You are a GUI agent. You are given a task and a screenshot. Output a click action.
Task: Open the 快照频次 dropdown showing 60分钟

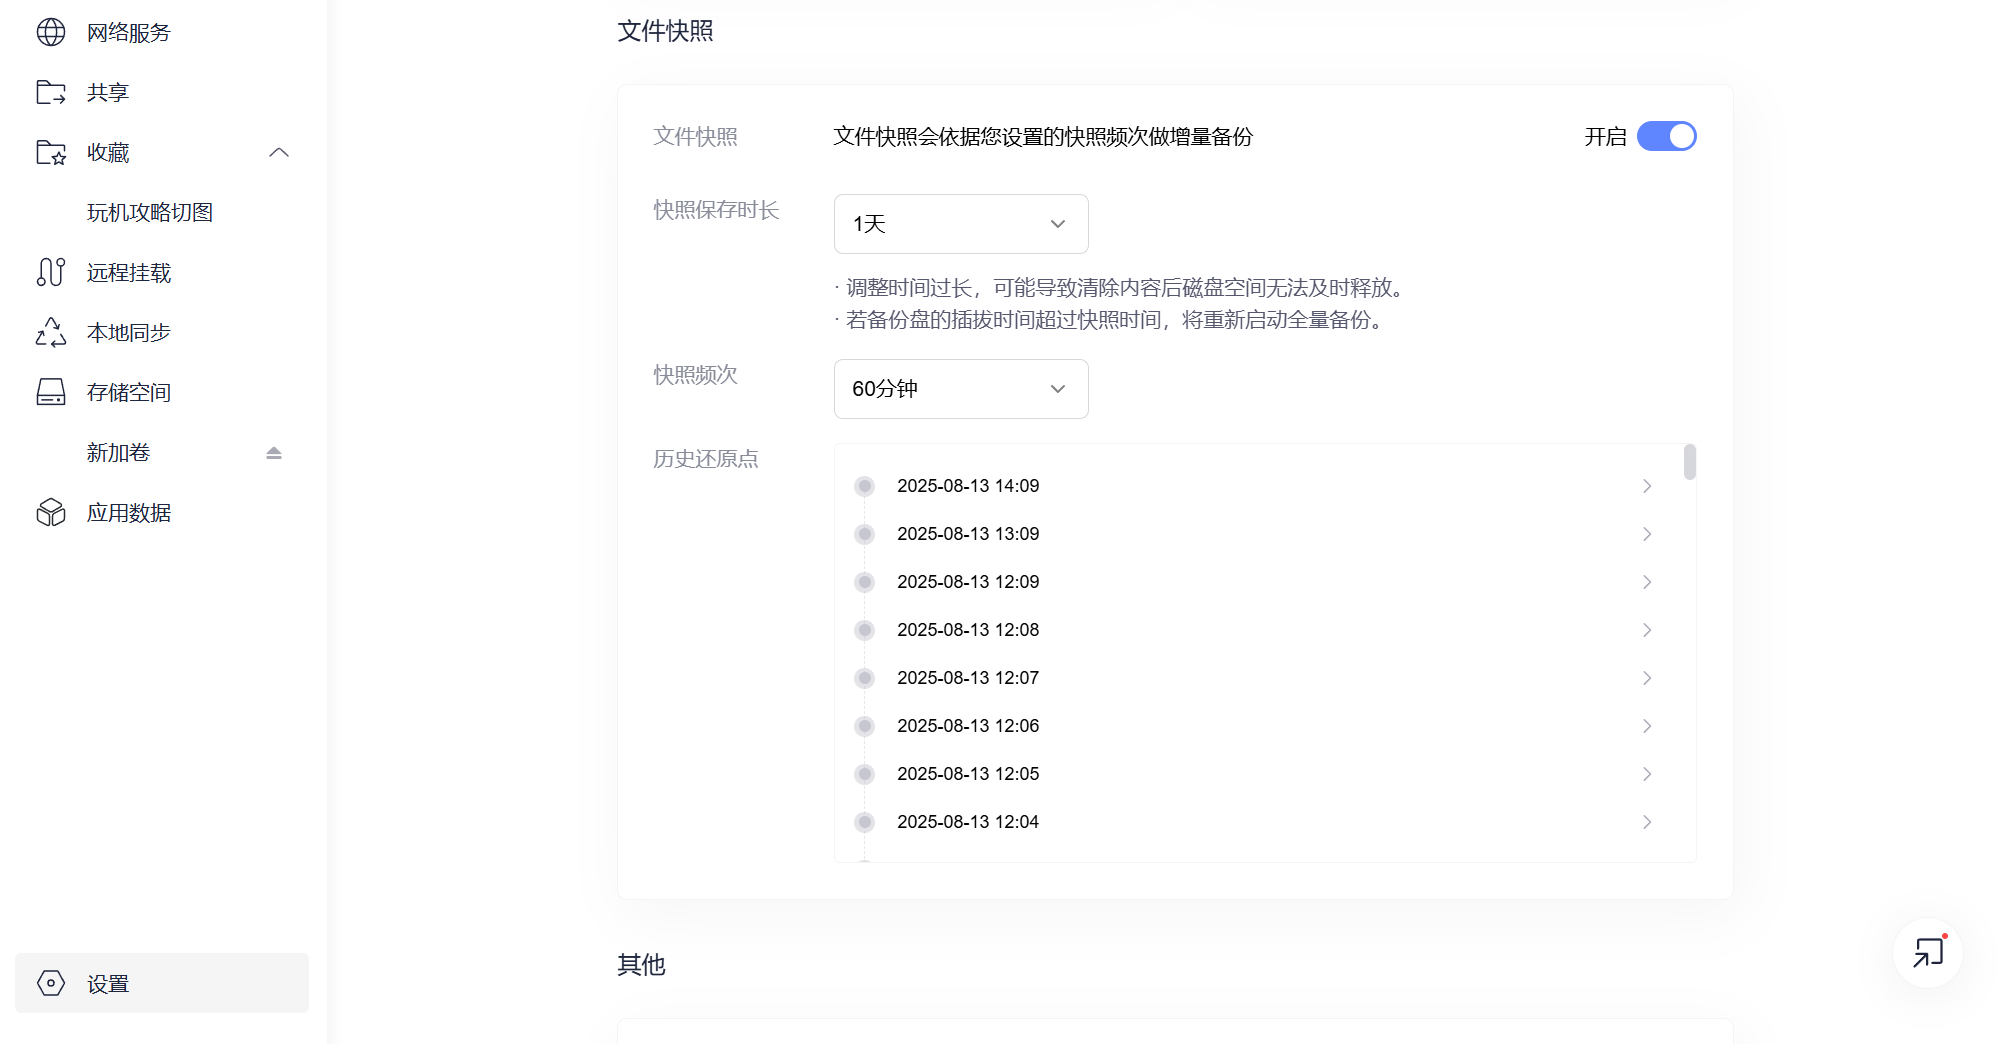[961, 389]
